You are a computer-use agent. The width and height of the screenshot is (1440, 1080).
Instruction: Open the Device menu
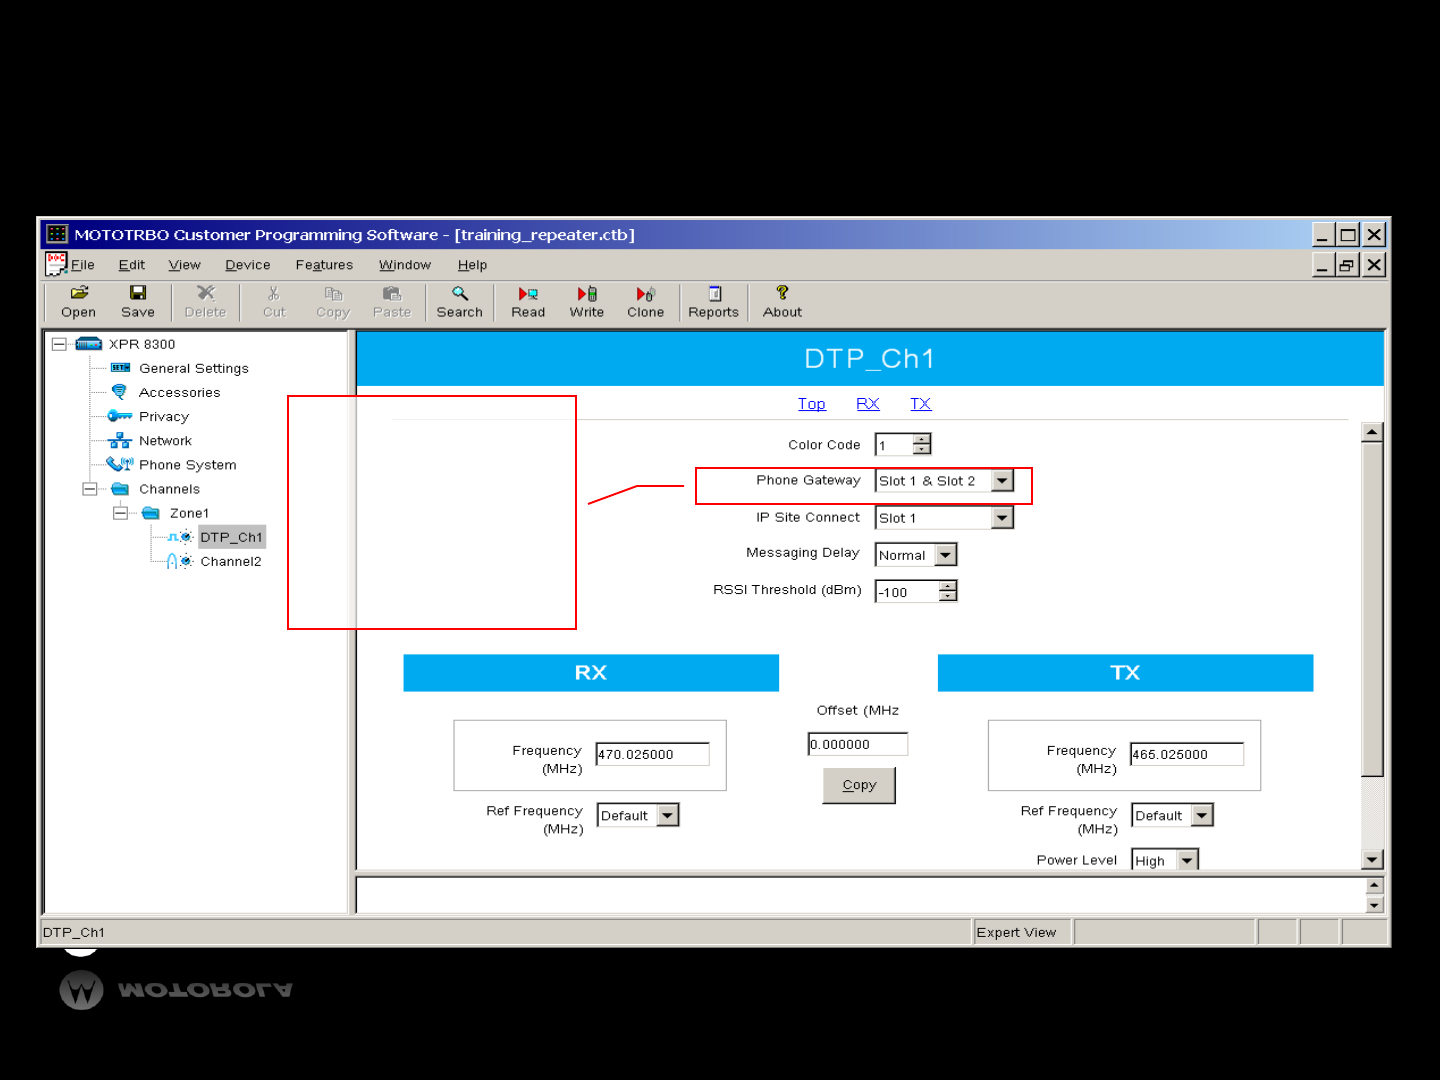pos(248,265)
